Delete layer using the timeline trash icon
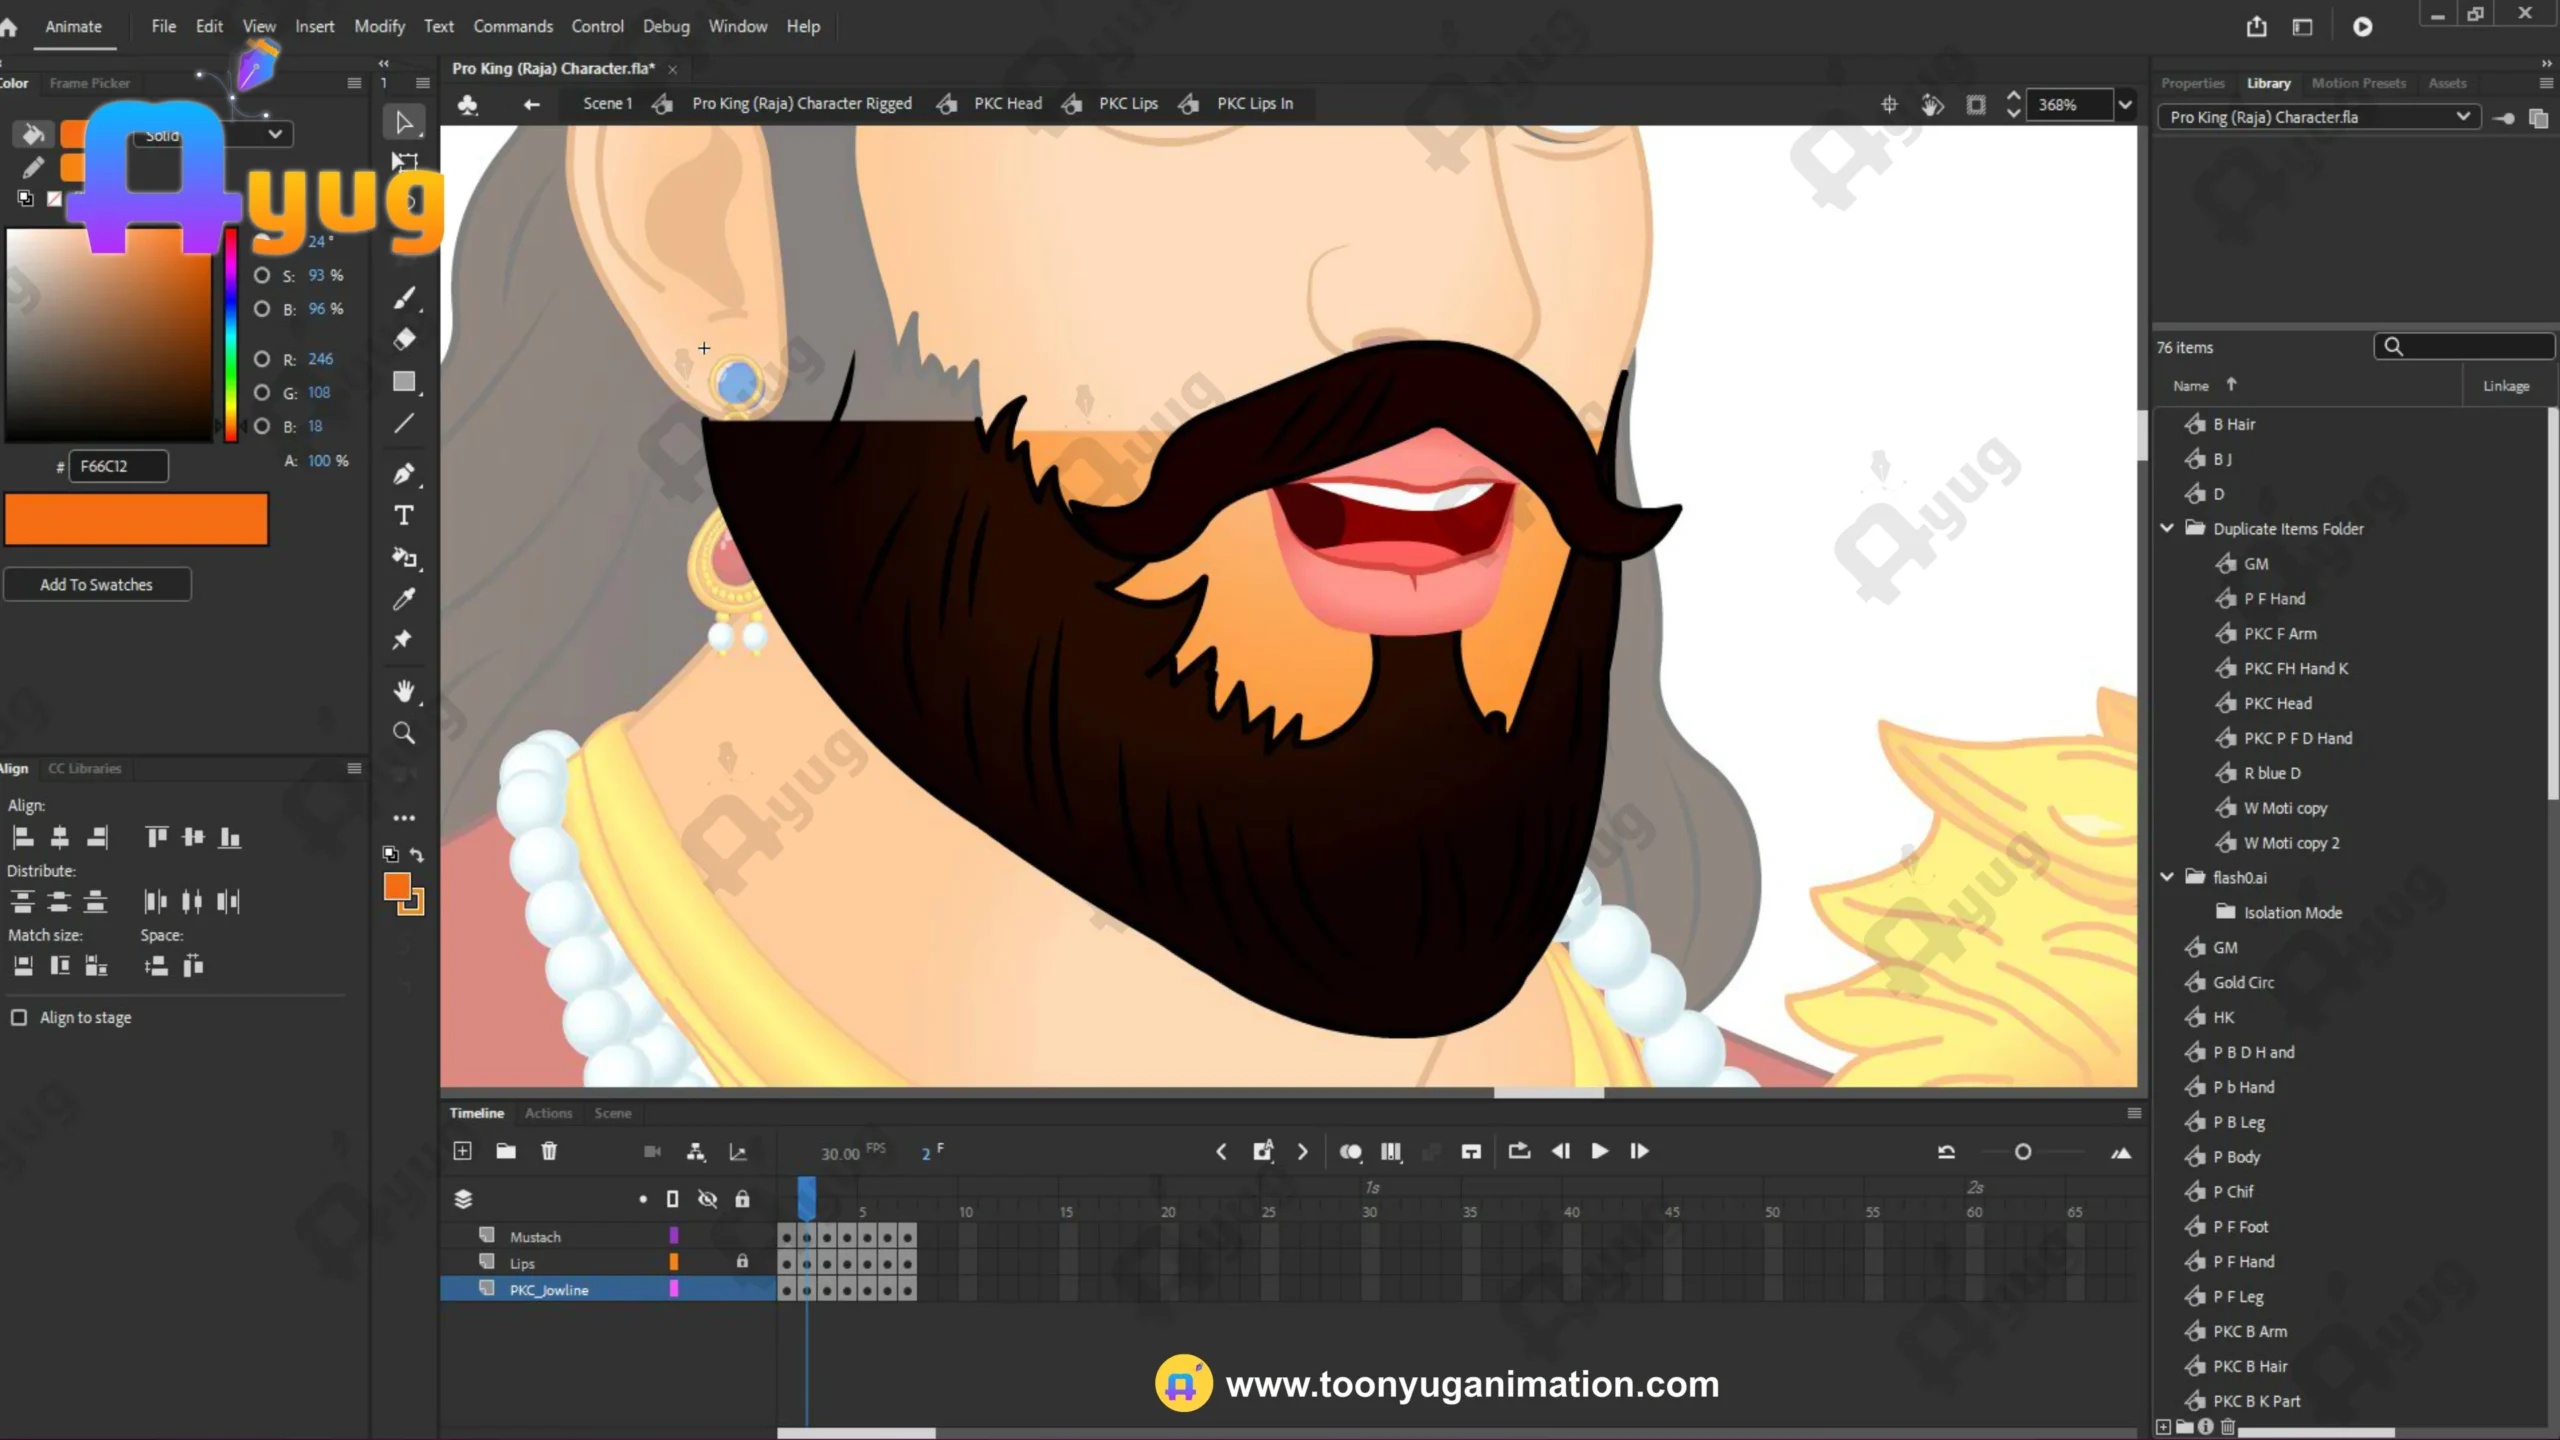Screen dimensions: 2560x1440 [549, 1151]
